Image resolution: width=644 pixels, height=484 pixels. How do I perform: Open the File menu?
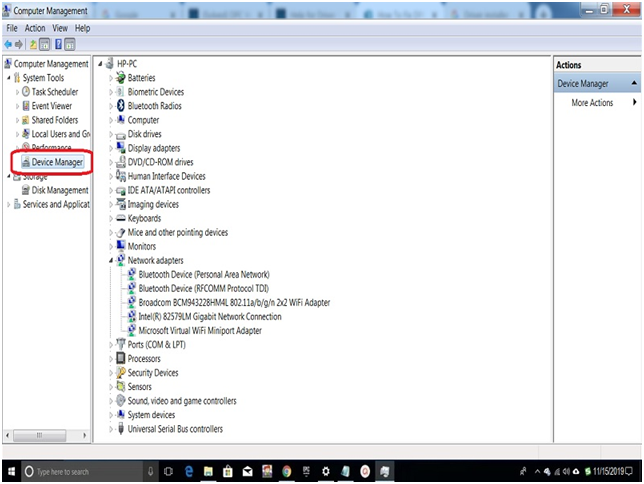pyautogui.click(x=12, y=28)
